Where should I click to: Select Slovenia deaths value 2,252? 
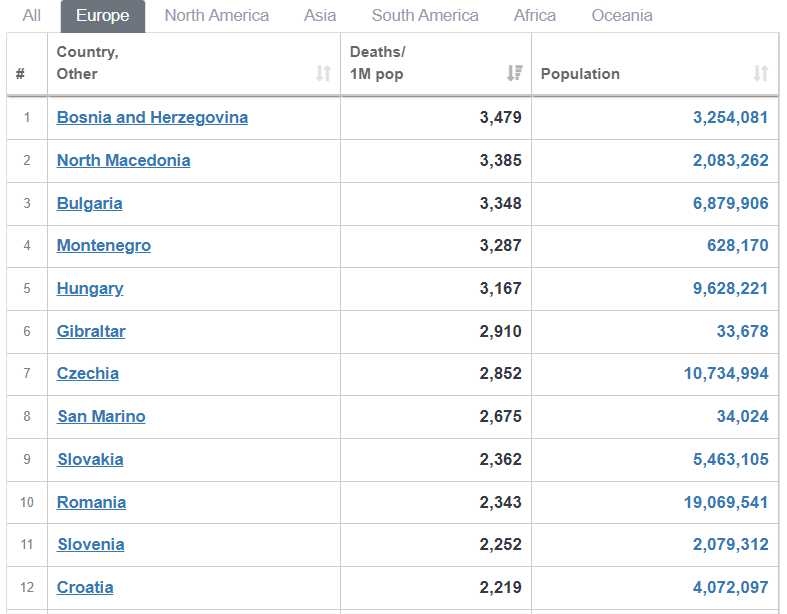pyautogui.click(x=500, y=545)
